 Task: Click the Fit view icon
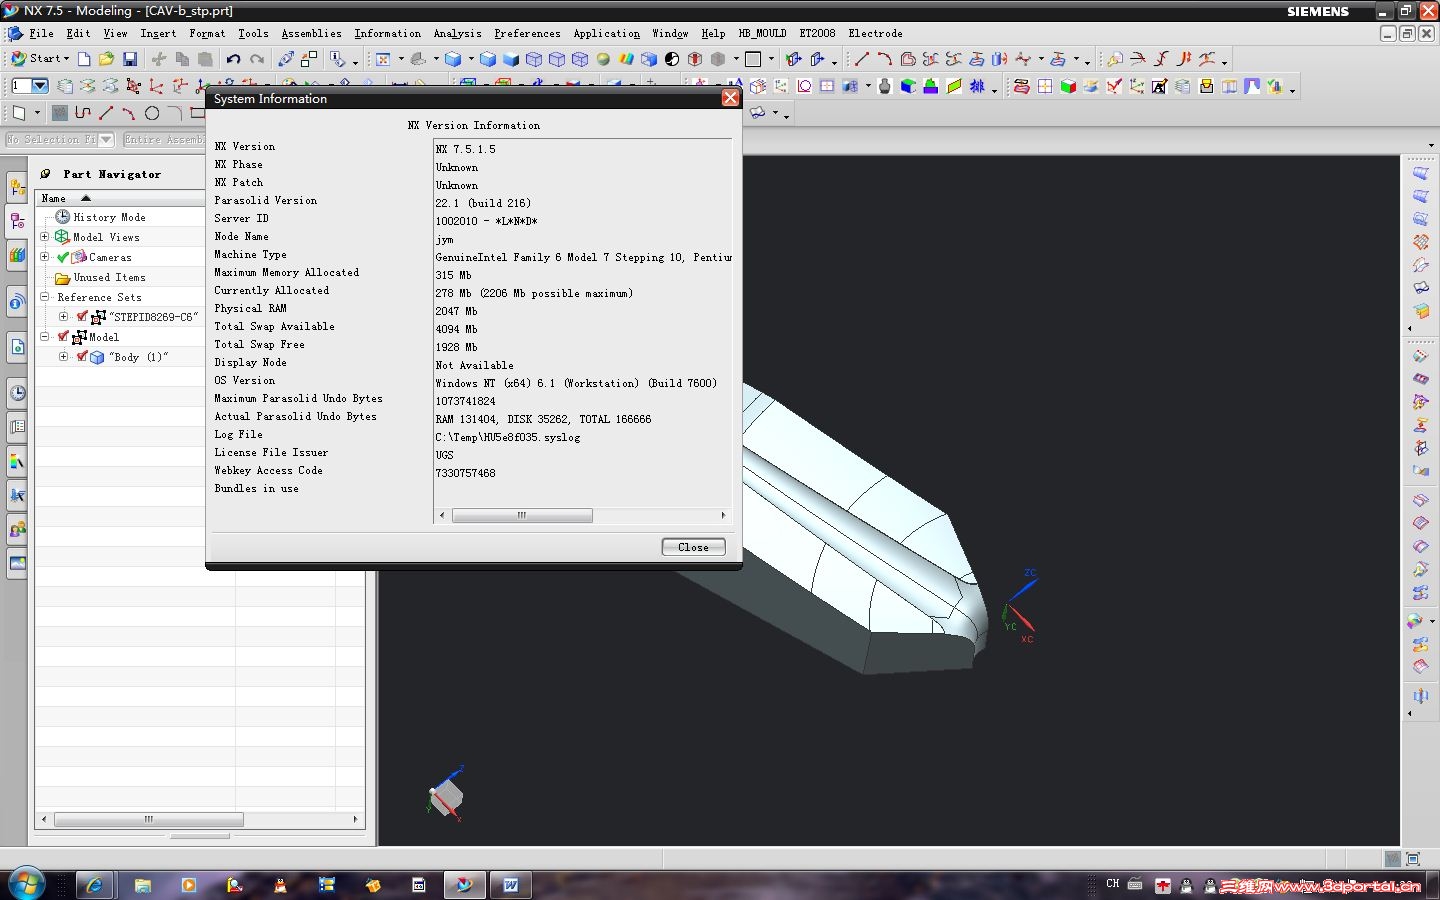[x=383, y=59]
